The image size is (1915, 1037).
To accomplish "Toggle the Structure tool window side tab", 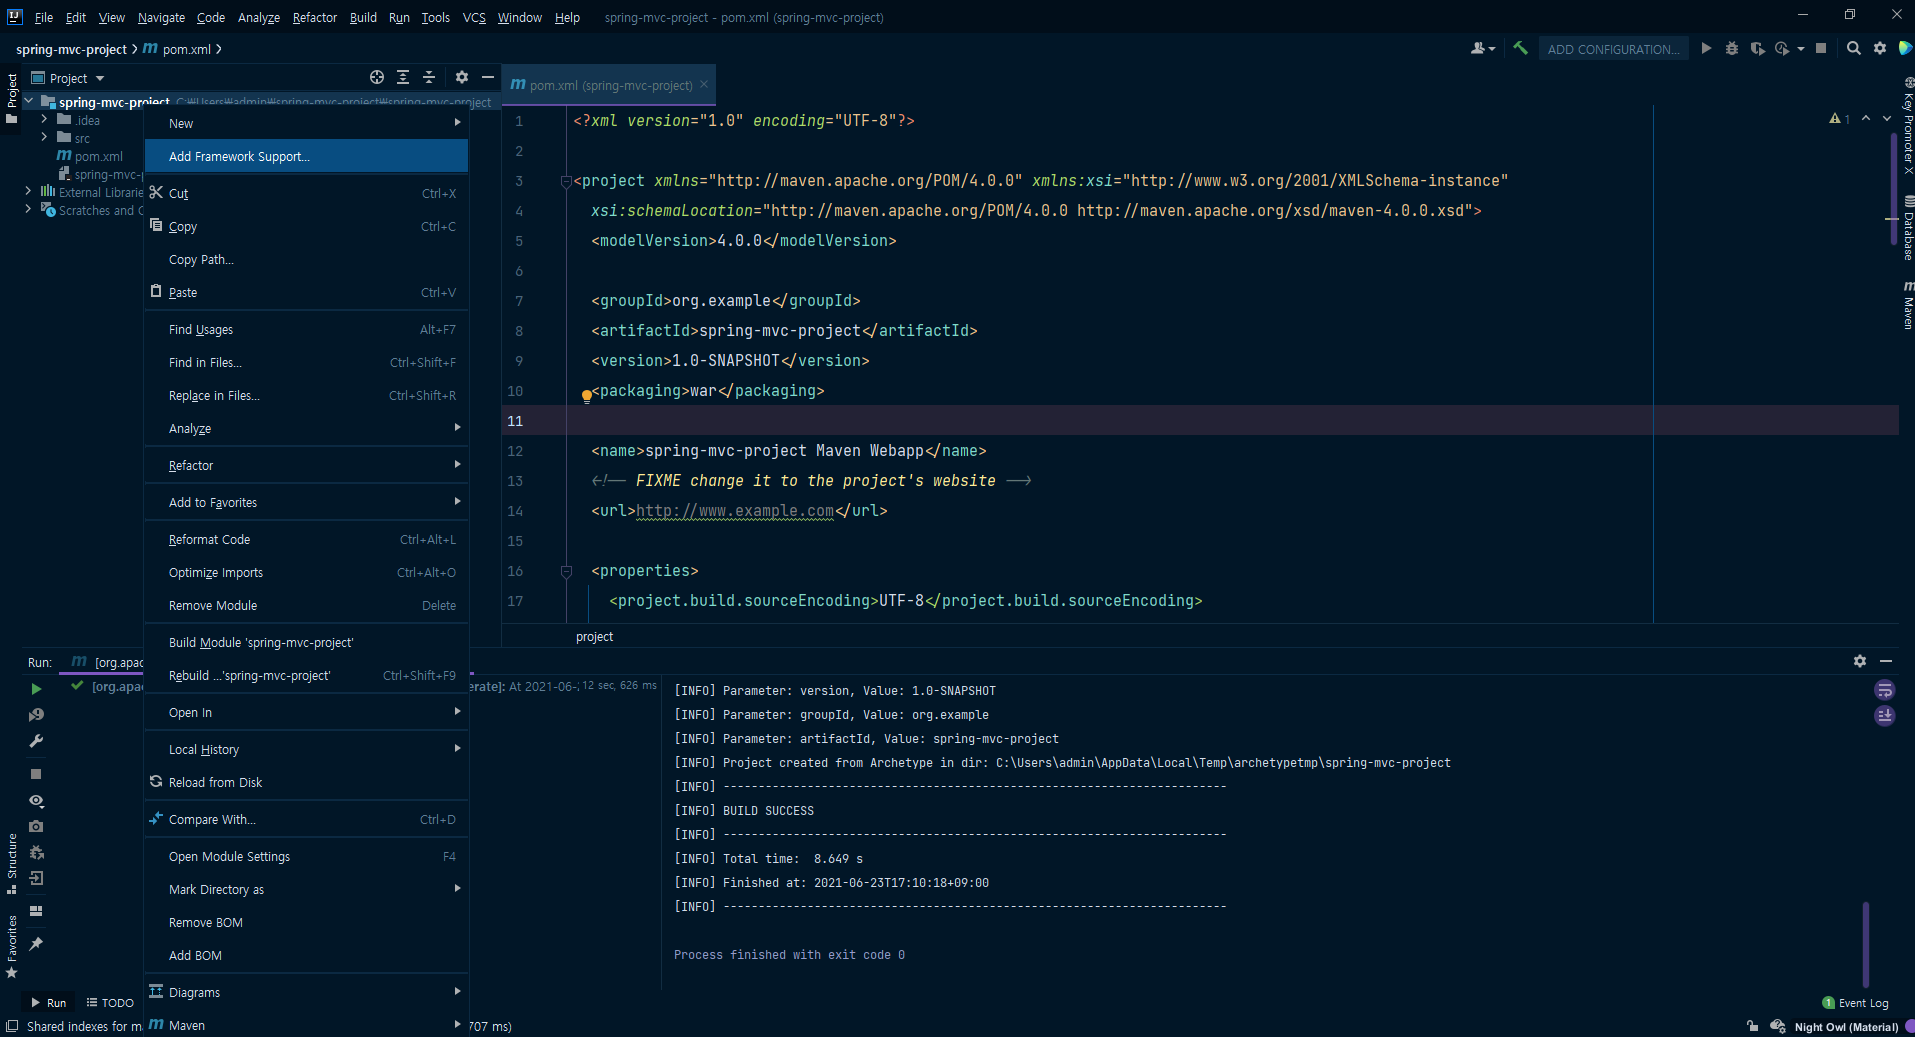I will tap(12, 864).
